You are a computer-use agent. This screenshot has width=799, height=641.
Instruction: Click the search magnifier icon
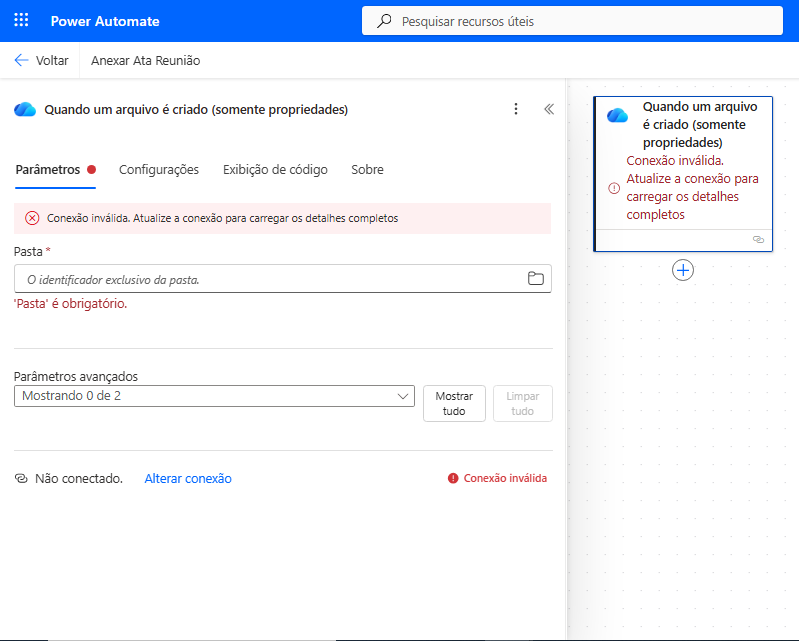(x=384, y=21)
